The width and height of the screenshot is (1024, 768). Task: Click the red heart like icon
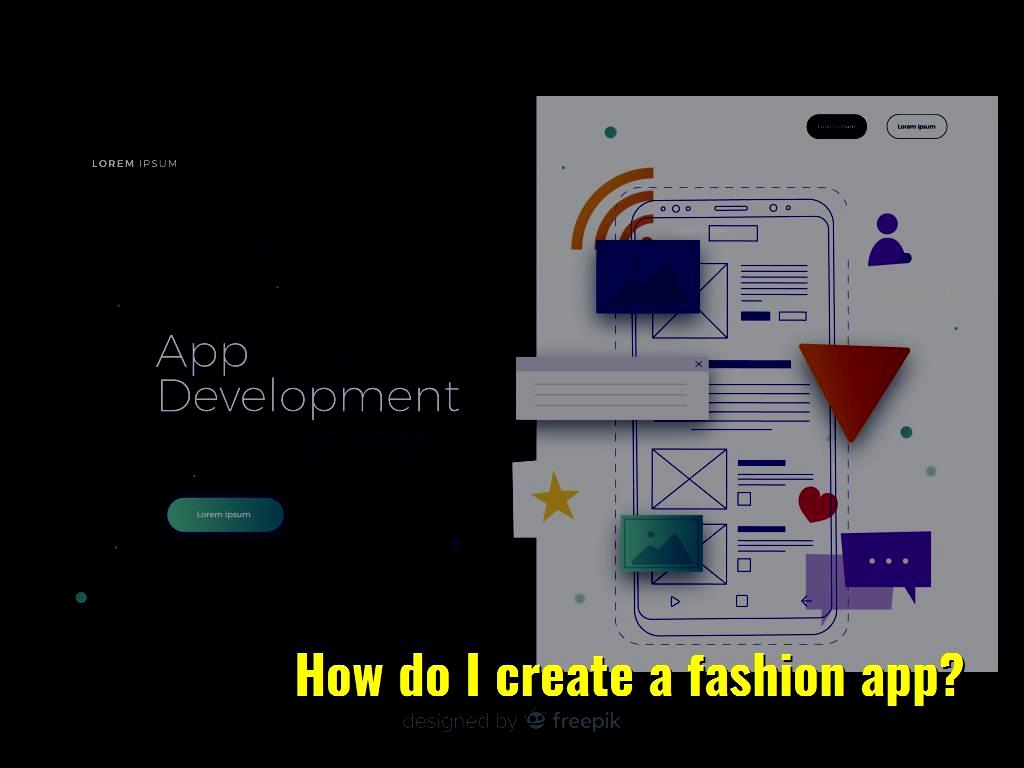[x=818, y=504]
